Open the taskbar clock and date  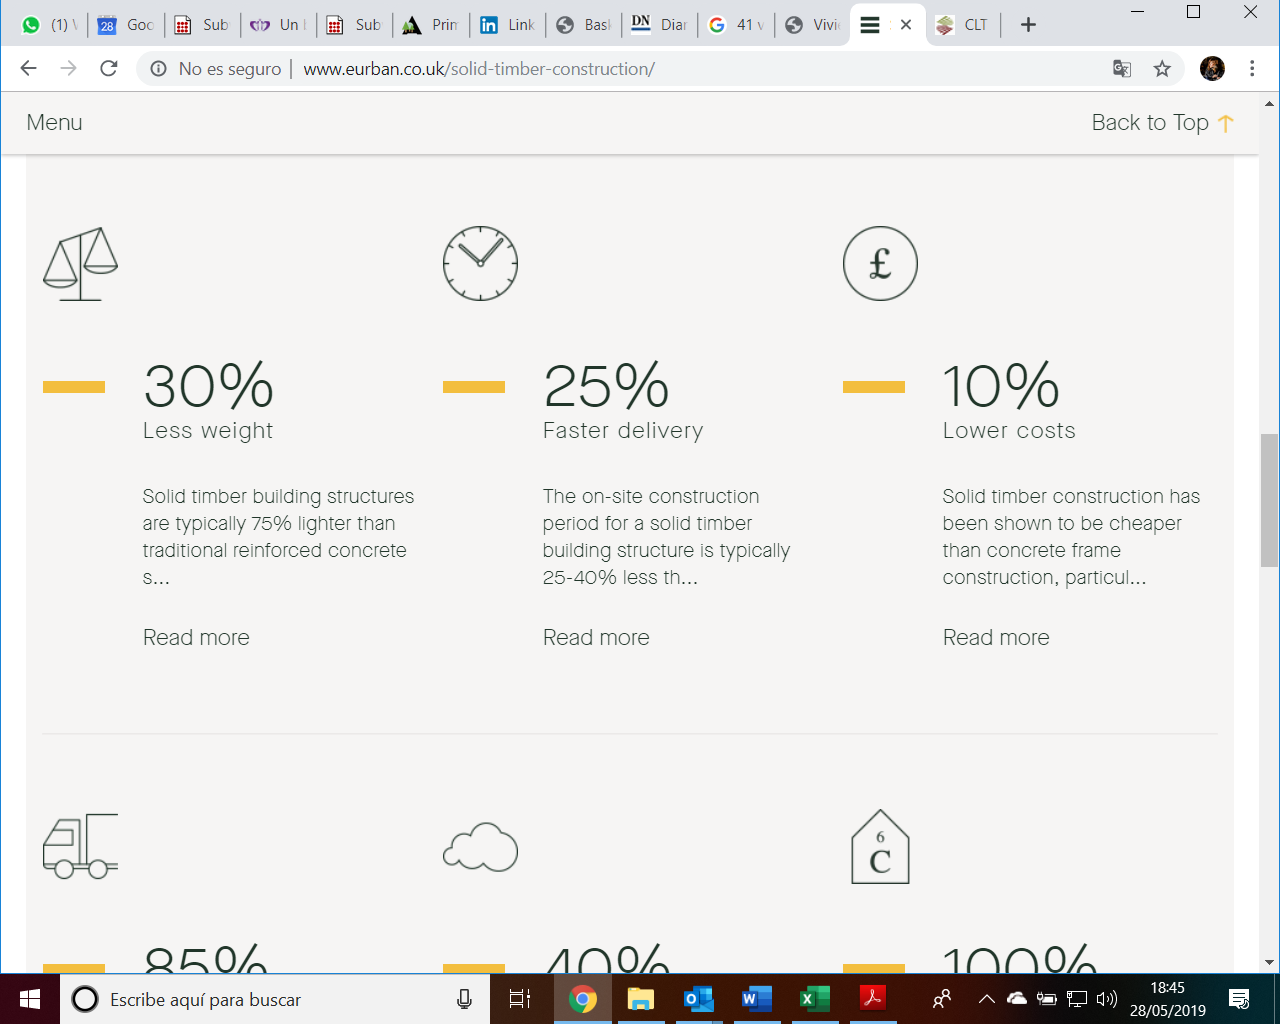coord(1167,999)
